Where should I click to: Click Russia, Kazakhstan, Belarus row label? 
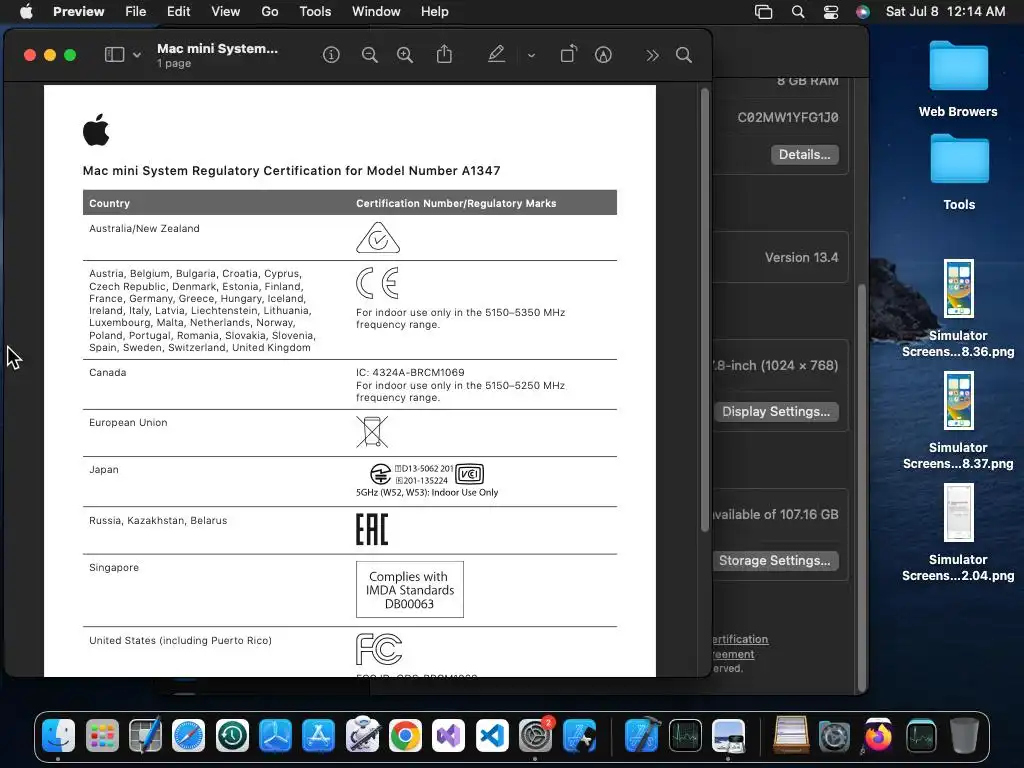point(158,520)
